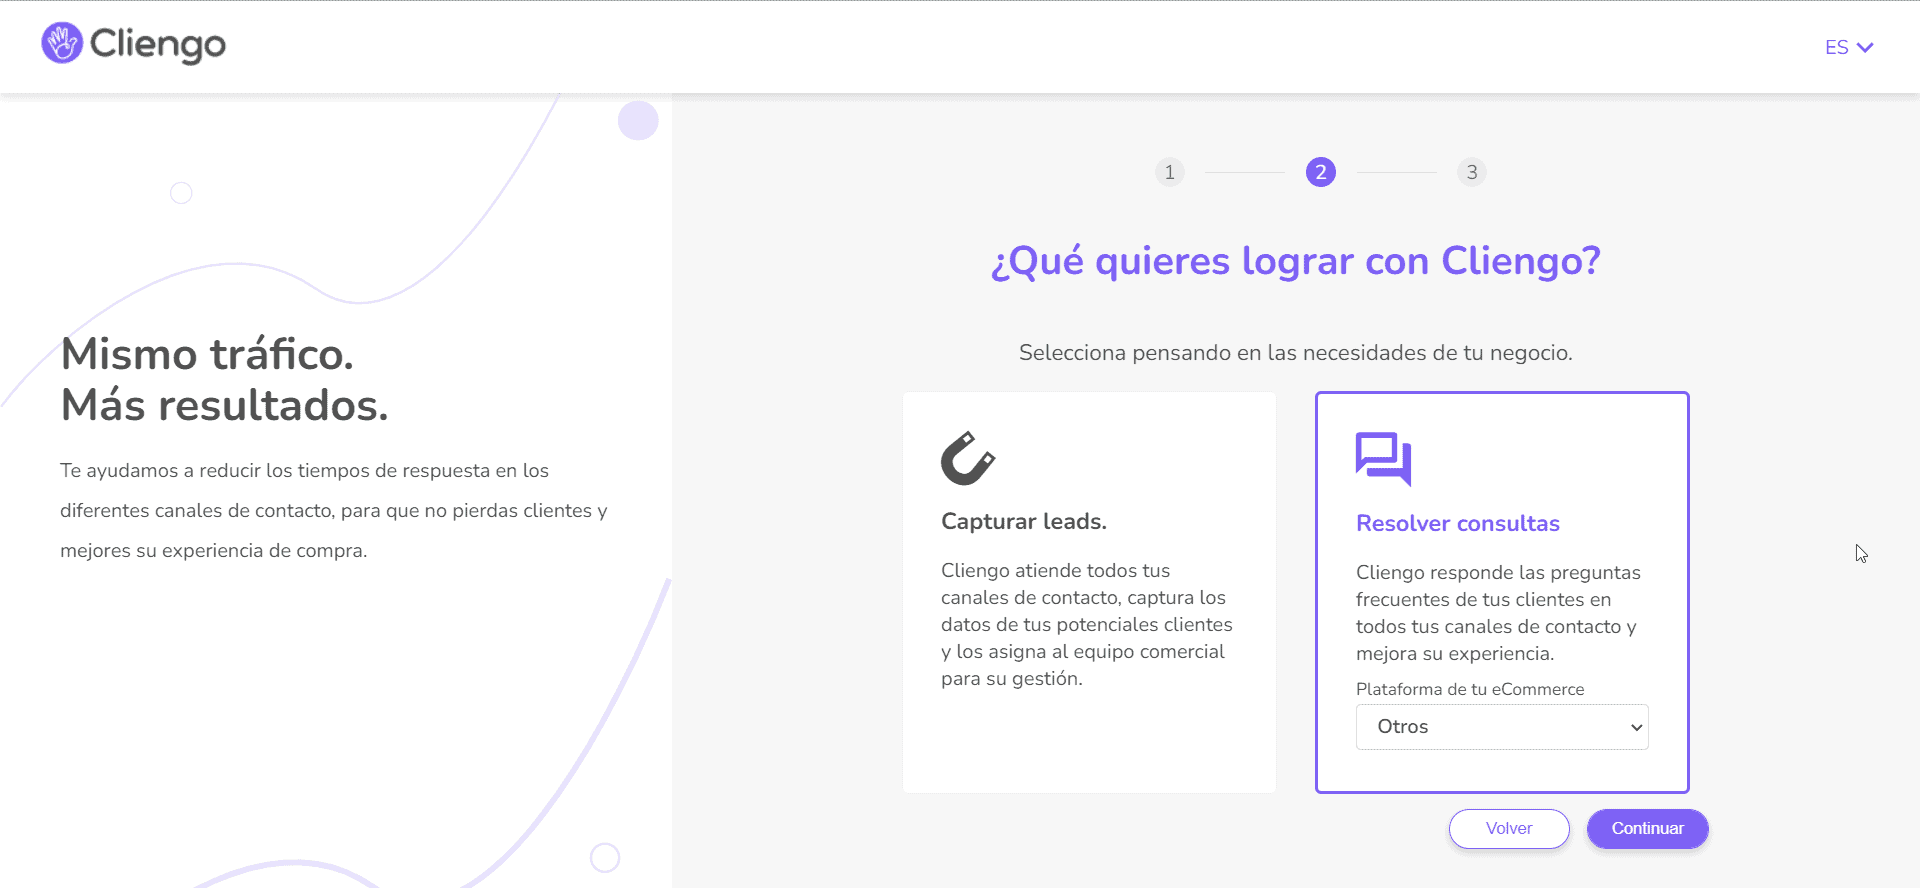Select step 2 circle in progress indicator
Screen dimensions: 1920x888
[x=1320, y=172]
